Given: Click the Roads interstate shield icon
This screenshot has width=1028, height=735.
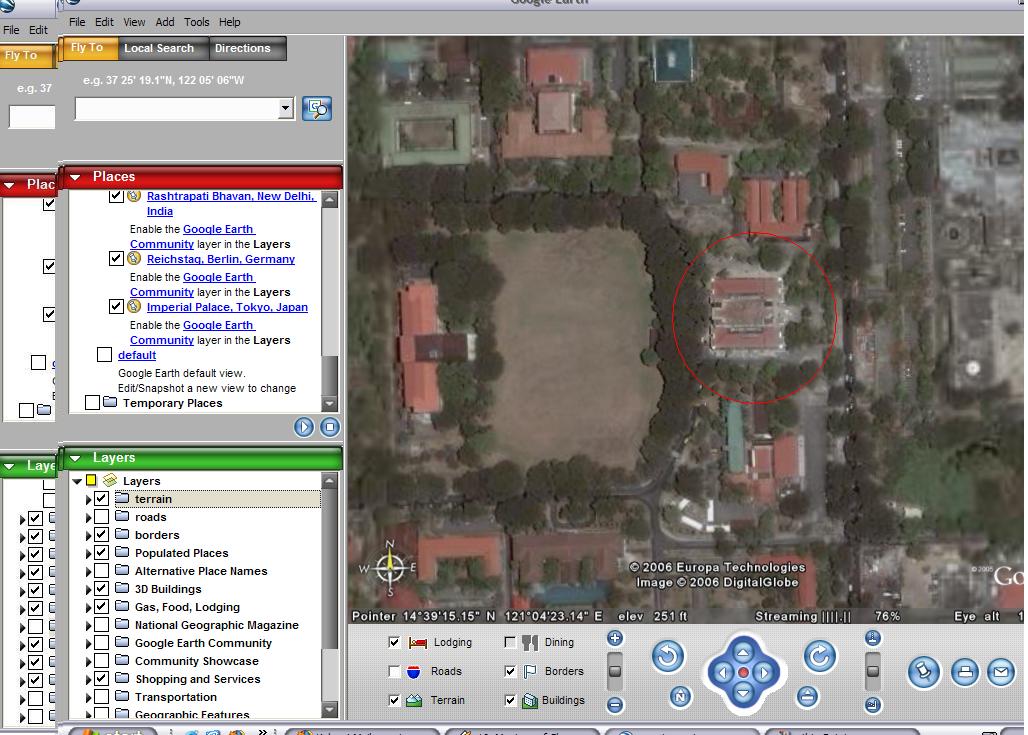Looking at the screenshot, I should [x=414, y=671].
